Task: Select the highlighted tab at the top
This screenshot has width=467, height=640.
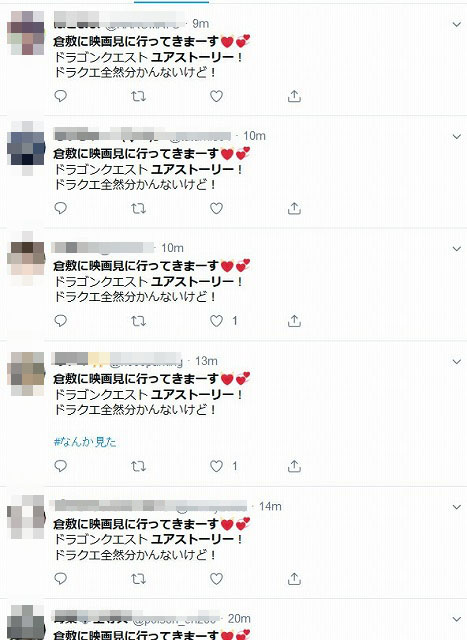Action: 171,2
